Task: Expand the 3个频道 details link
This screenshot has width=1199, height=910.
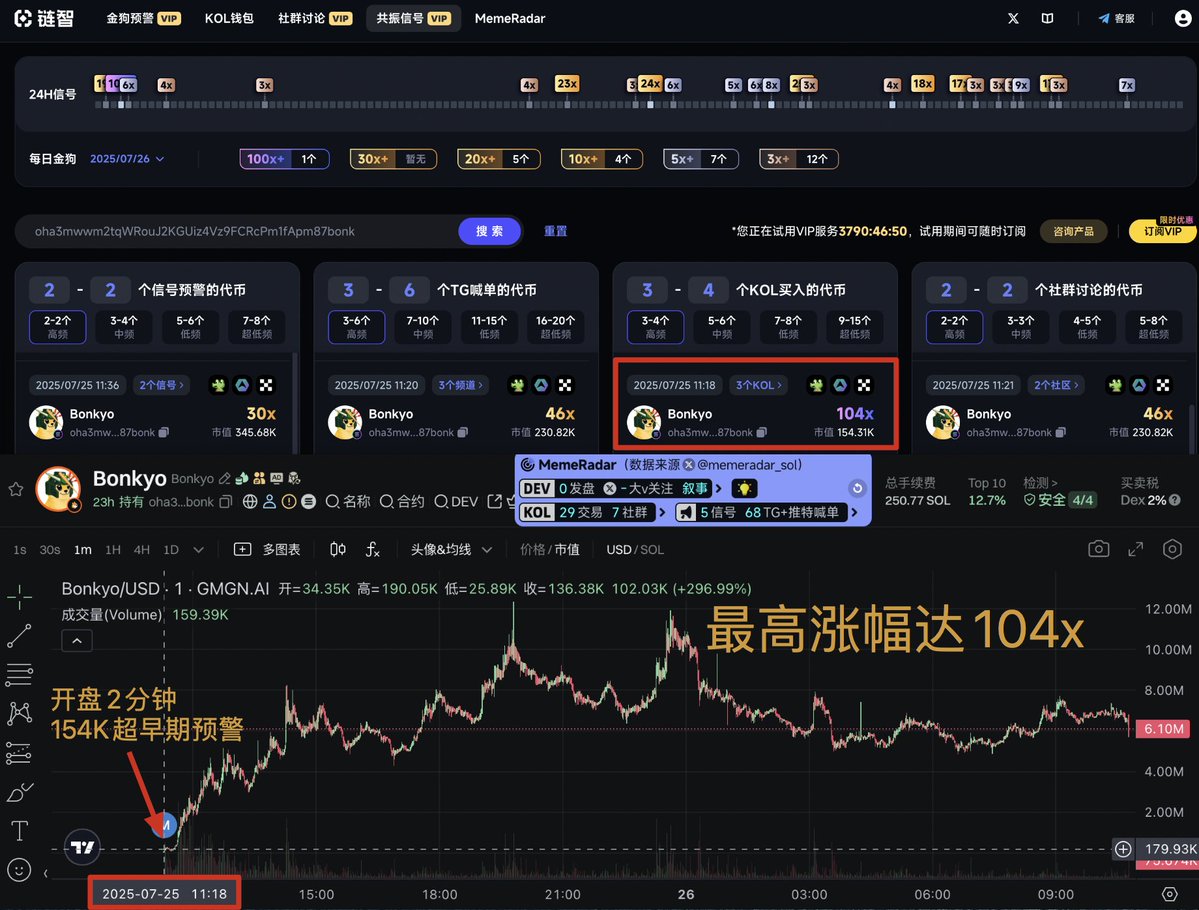Action: tap(460, 385)
